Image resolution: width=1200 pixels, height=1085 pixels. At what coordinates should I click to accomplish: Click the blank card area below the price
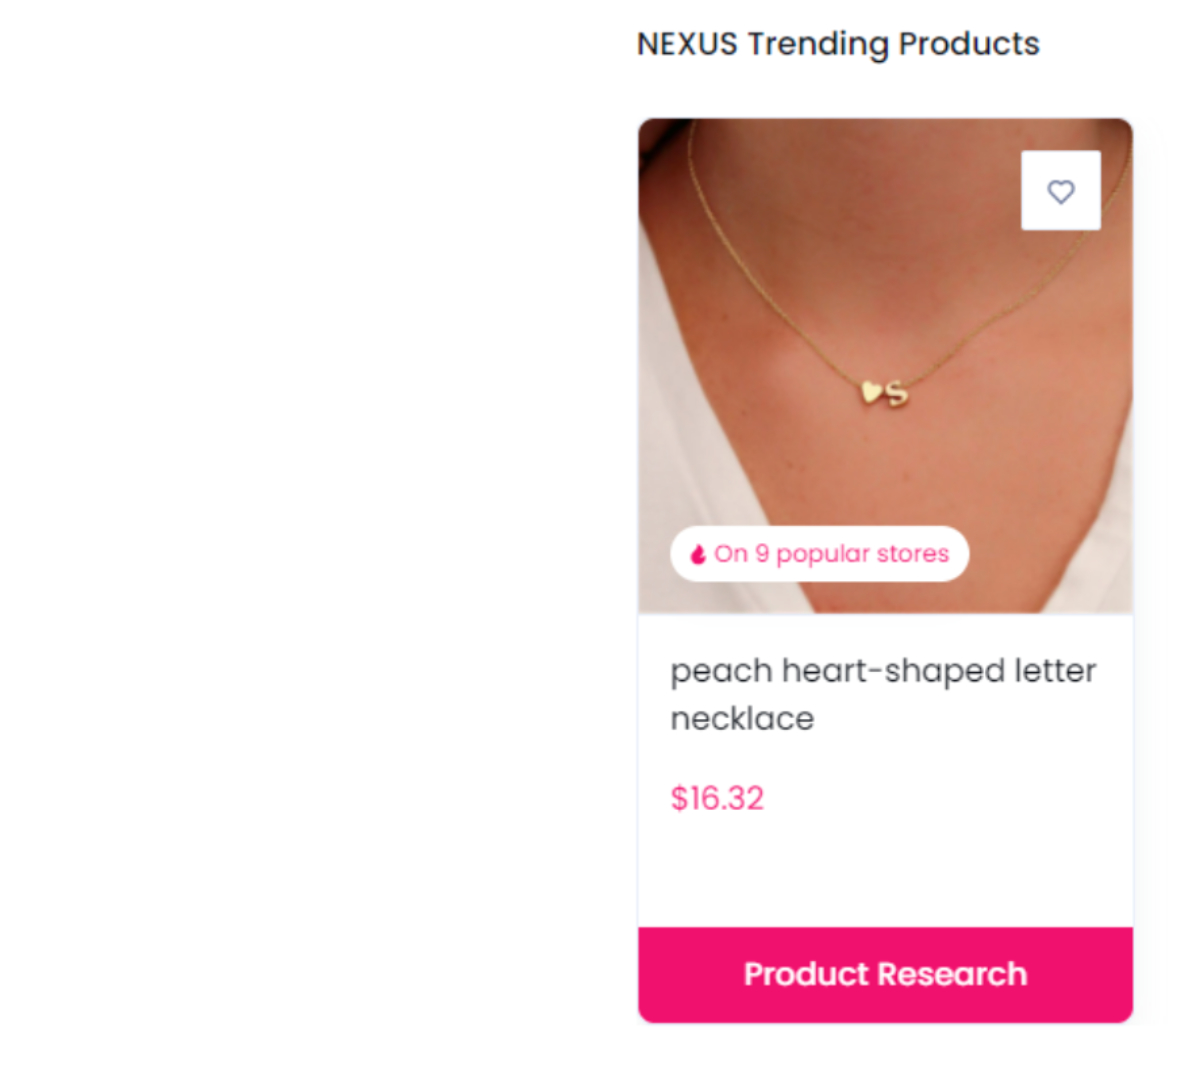pos(885,870)
